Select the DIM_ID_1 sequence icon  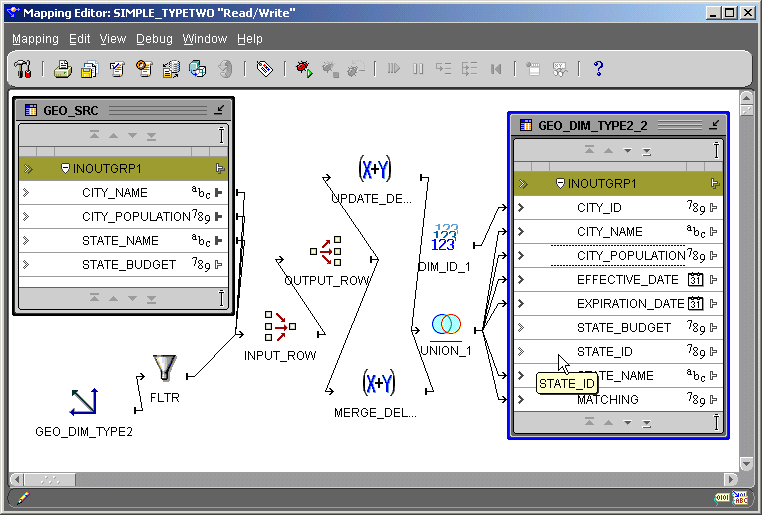[x=445, y=238]
